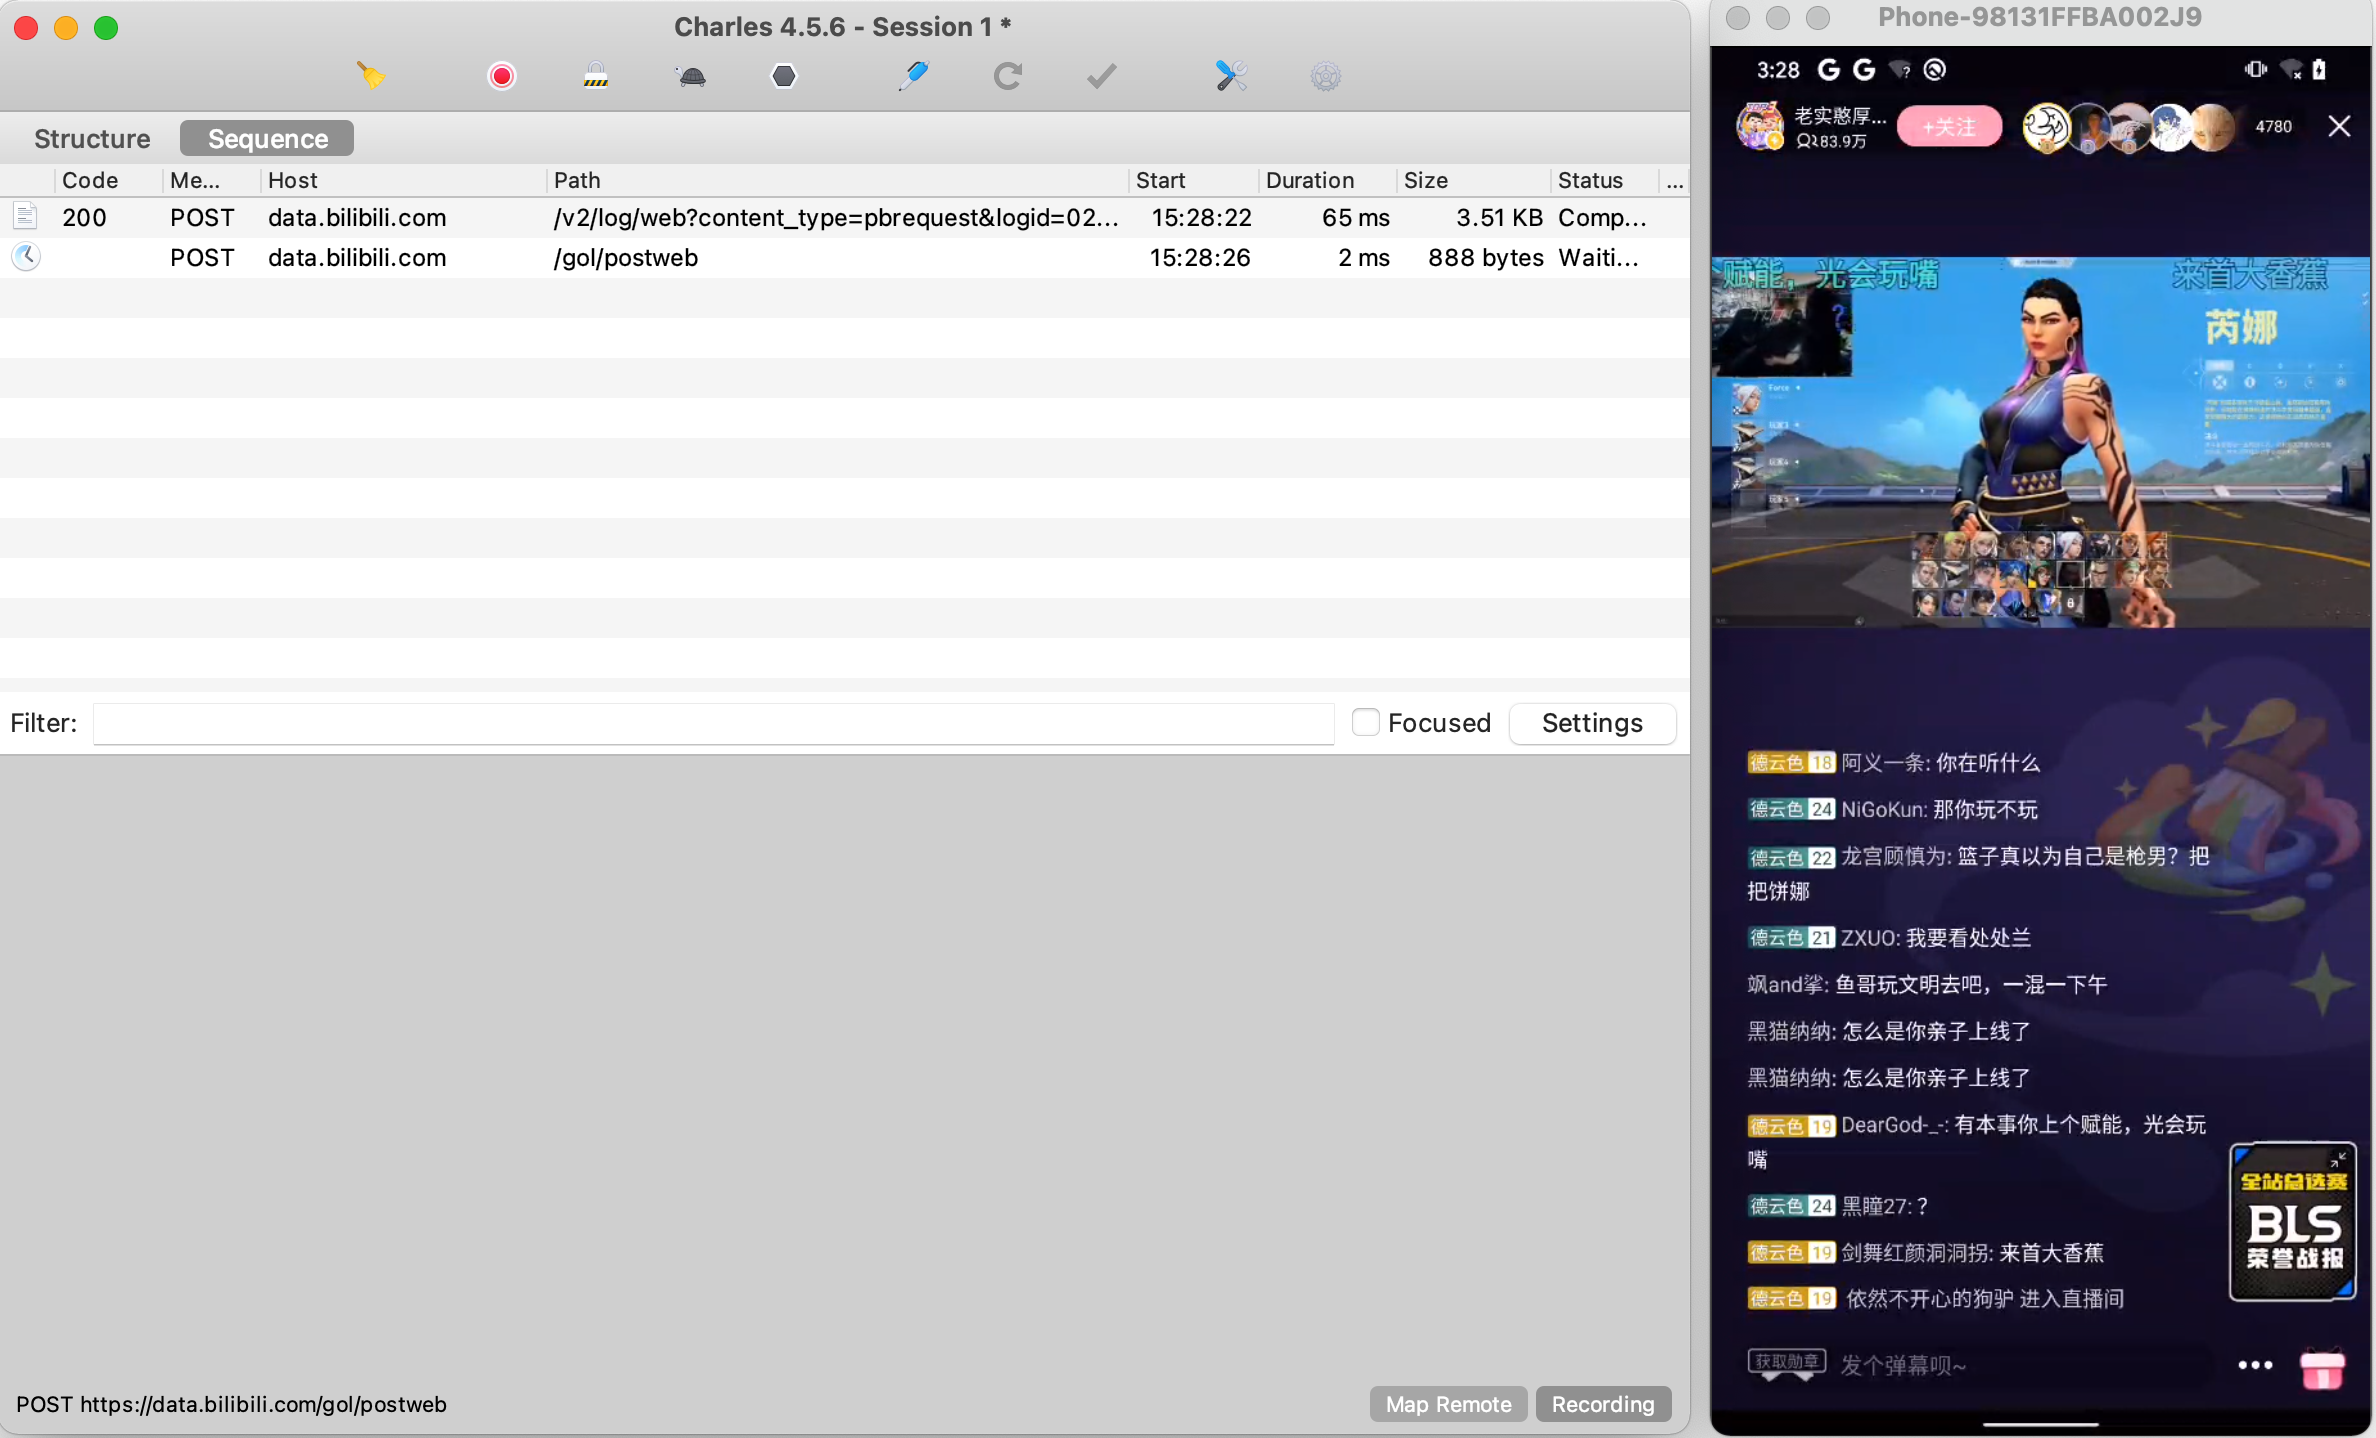This screenshot has width=2376, height=1438.
Task: Open the streamer avatar in phone window
Action: pyautogui.click(x=1760, y=126)
